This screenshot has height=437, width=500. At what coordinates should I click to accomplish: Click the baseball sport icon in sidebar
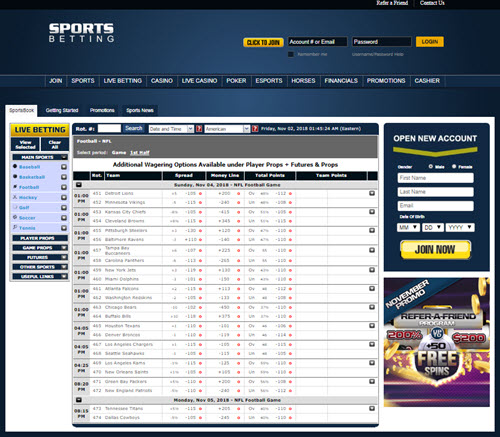click(15, 166)
